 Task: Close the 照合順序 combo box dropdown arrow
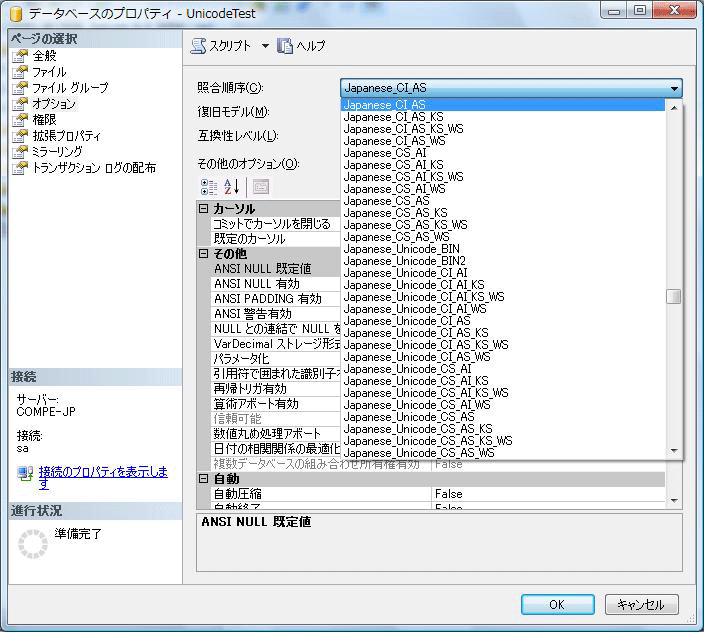tap(675, 88)
